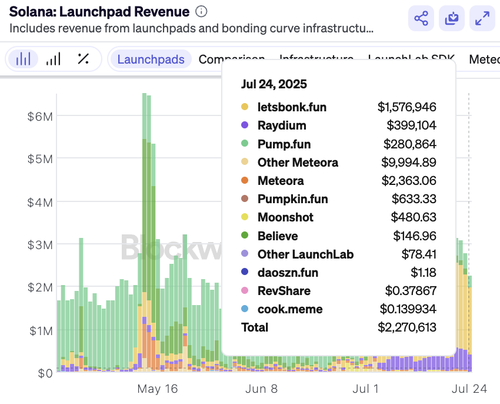
Task: Click the last bar at Jul 24
Action: coord(470,324)
